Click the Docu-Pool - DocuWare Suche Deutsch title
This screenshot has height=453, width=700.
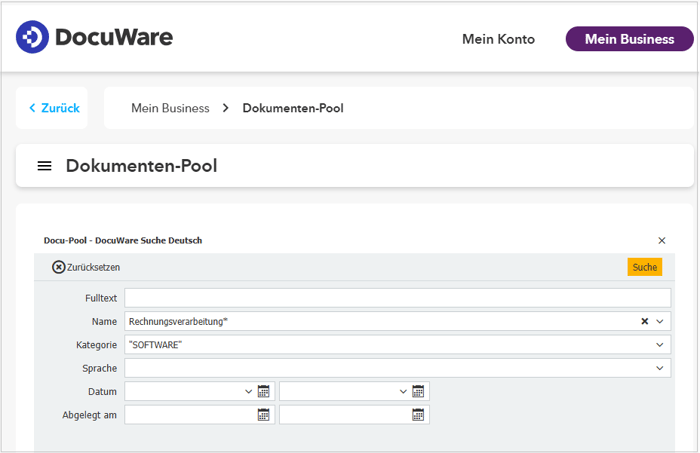tap(123, 241)
